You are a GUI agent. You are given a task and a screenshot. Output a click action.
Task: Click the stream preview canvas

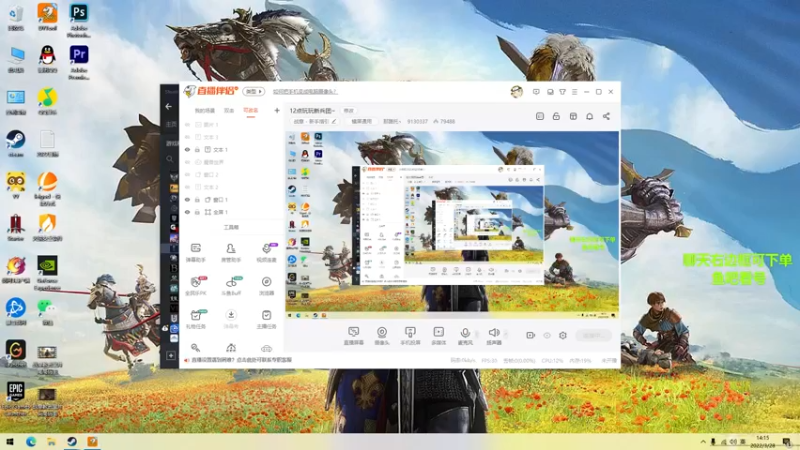tap(452, 225)
